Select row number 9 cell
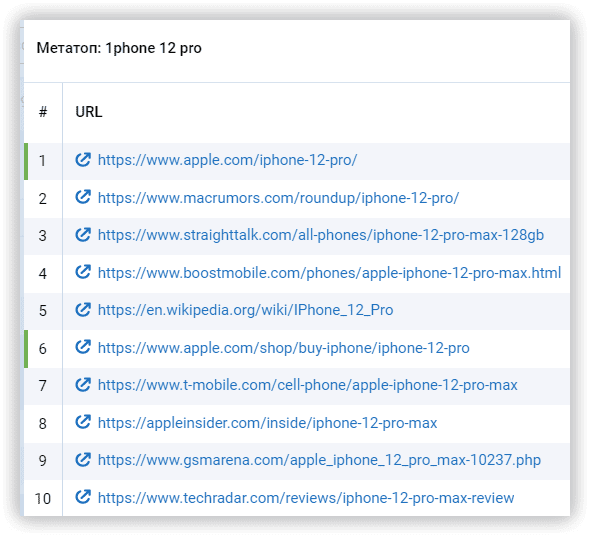590x536 pixels. 43,460
